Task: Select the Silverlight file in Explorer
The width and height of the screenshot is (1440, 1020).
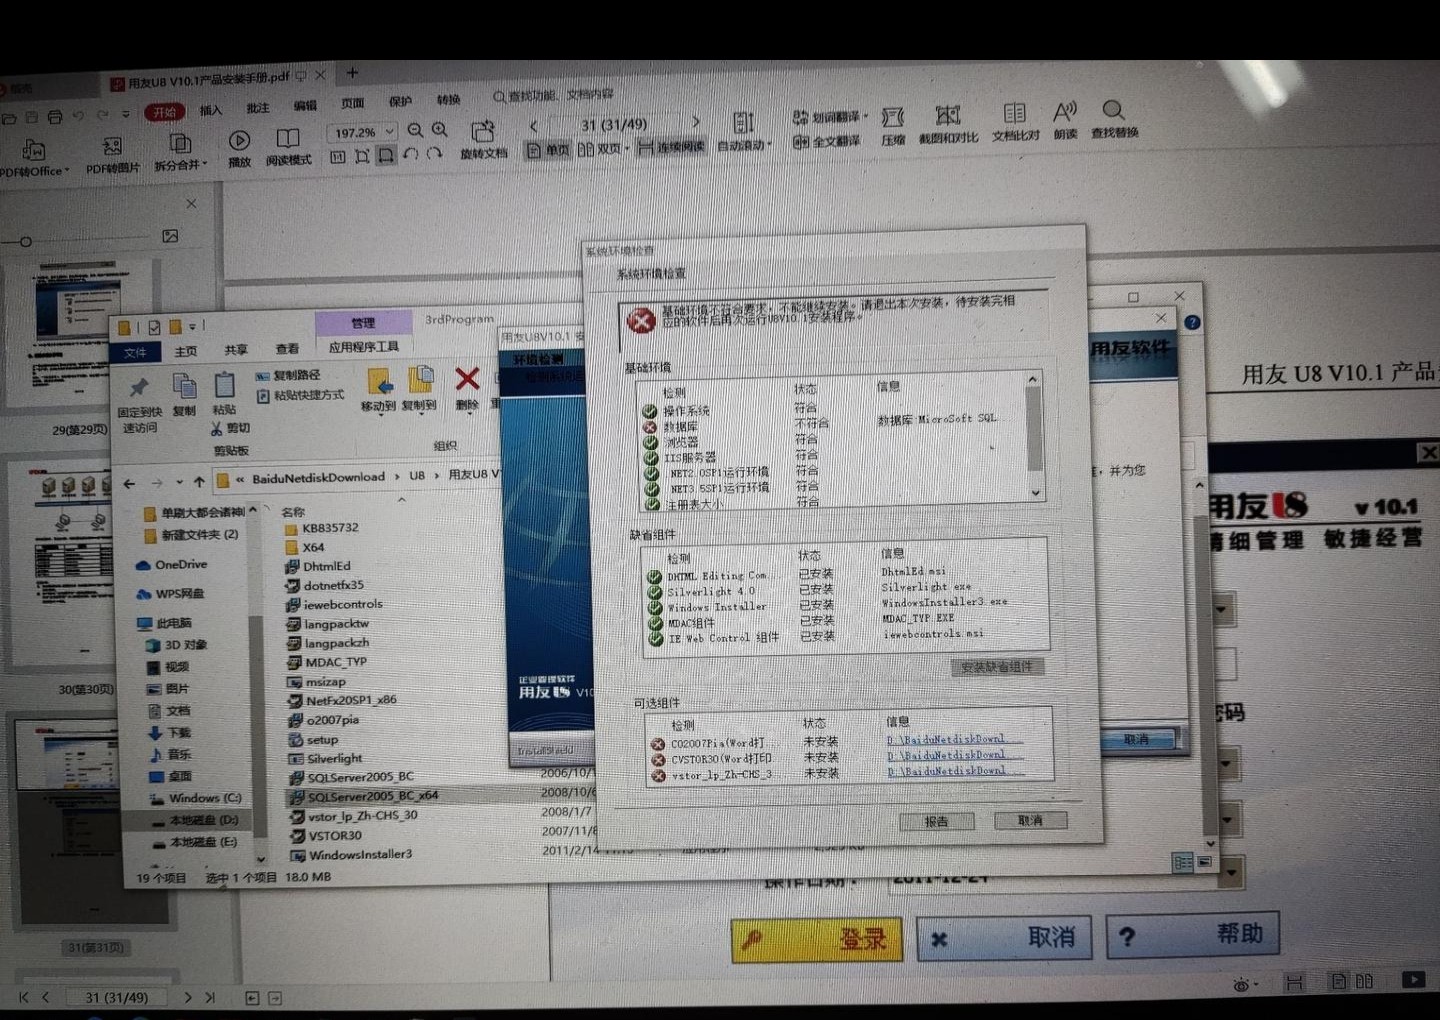Action: coord(325,759)
